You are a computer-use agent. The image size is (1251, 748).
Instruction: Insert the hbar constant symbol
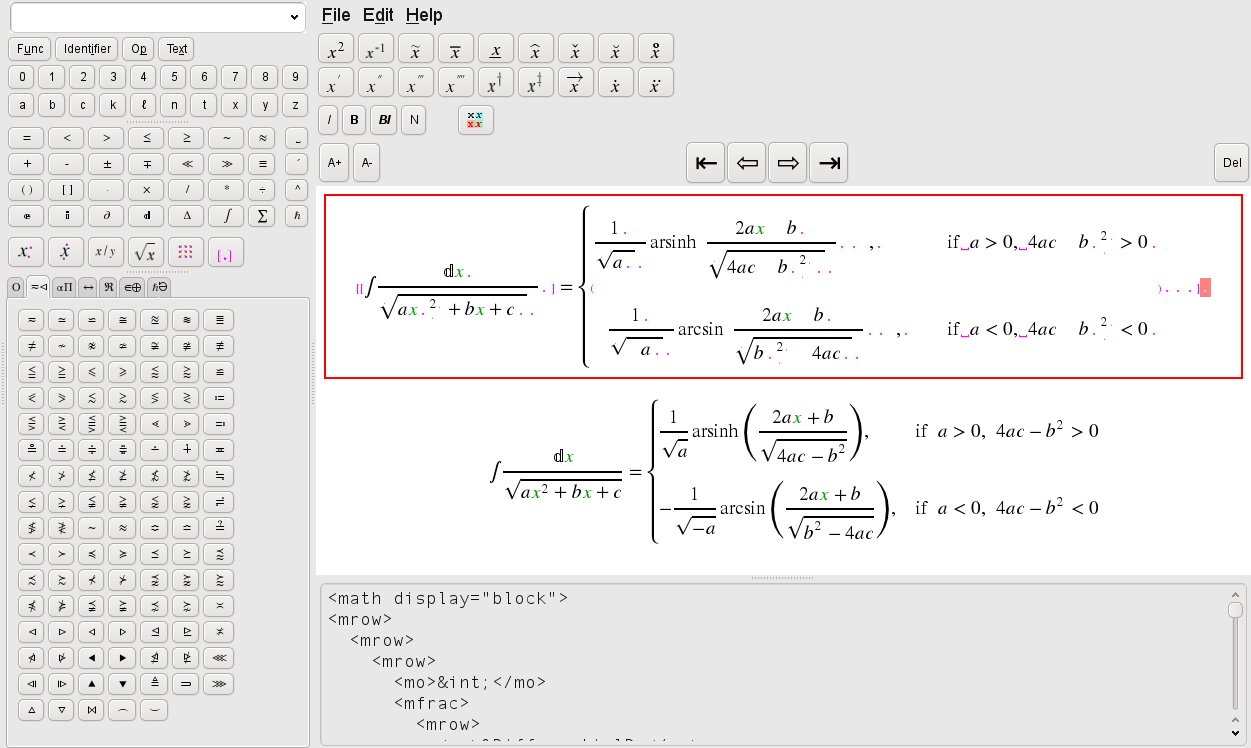point(295,215)
